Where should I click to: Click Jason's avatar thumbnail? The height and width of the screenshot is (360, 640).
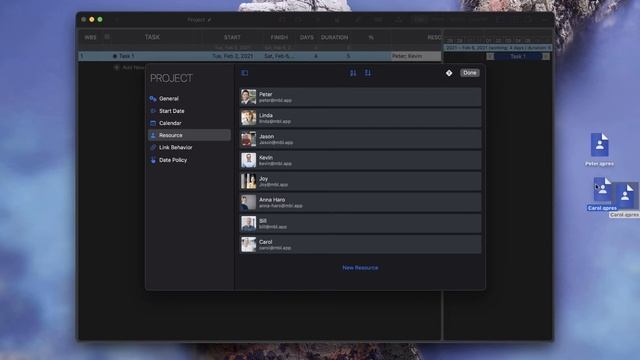[x=248, y=139]
